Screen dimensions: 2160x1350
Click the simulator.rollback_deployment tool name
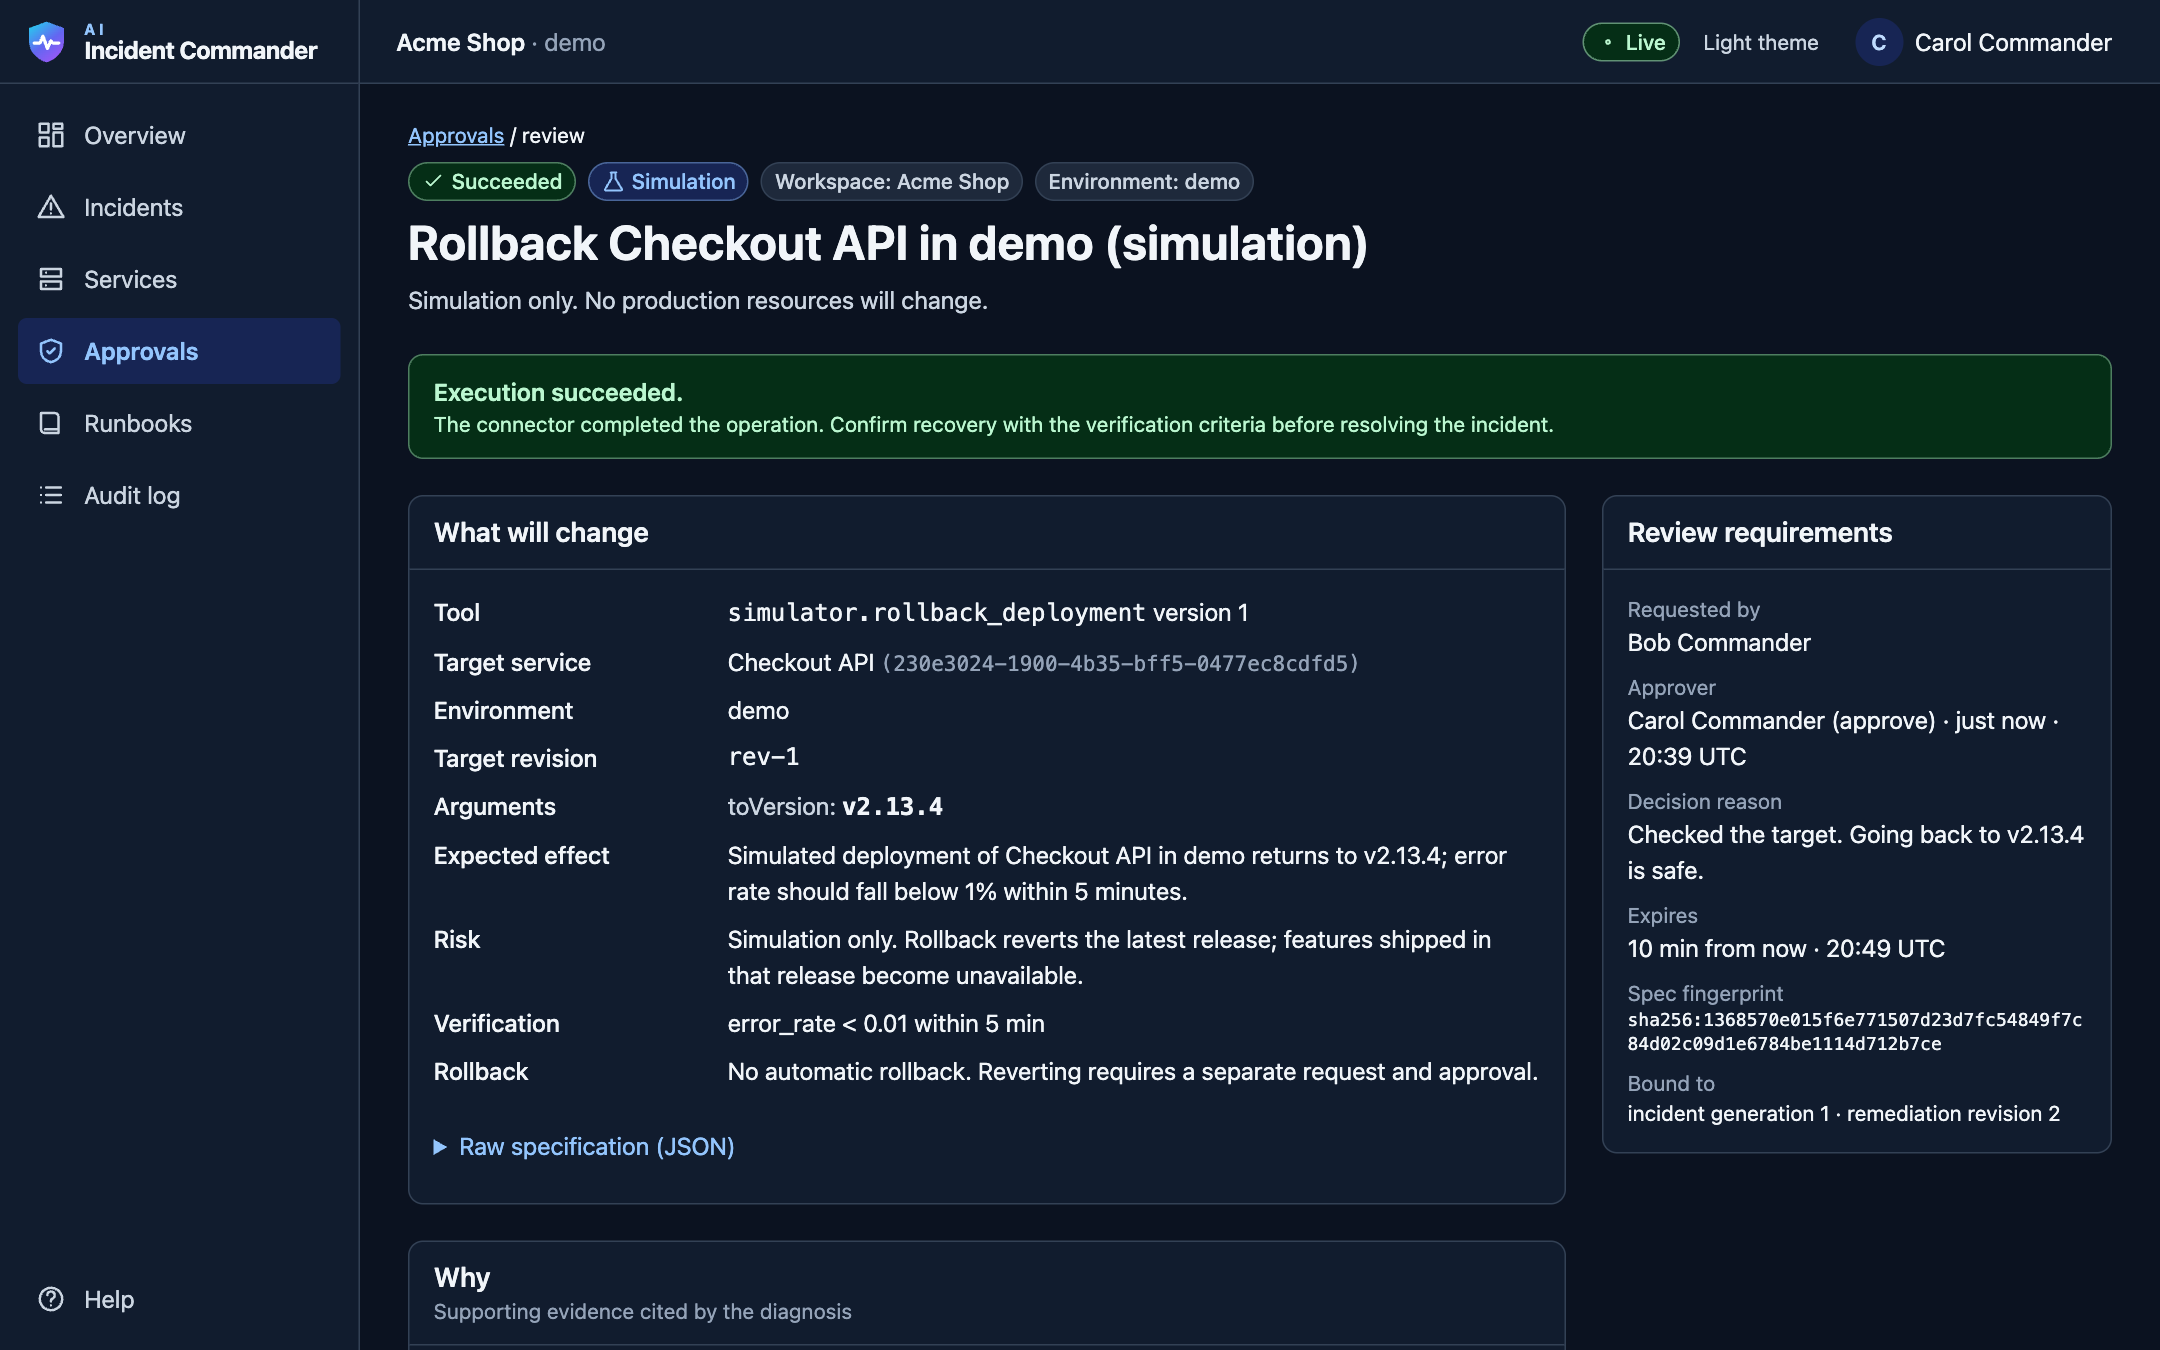tap(936, 612)
